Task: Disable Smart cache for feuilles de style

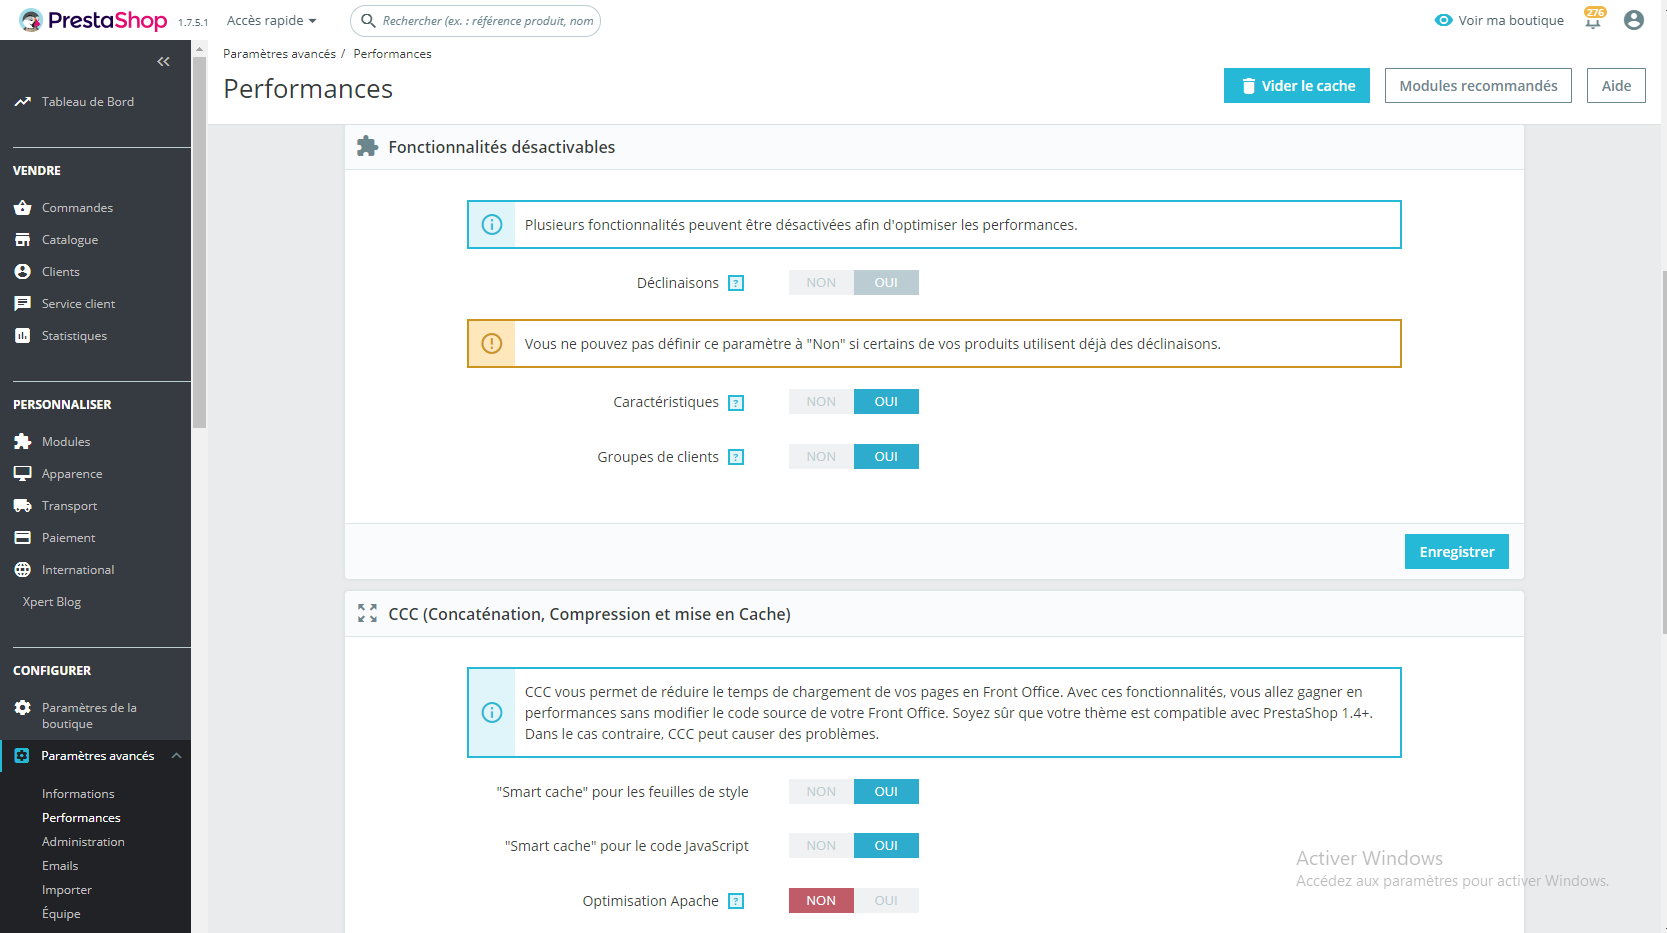Action: (821, 792)
